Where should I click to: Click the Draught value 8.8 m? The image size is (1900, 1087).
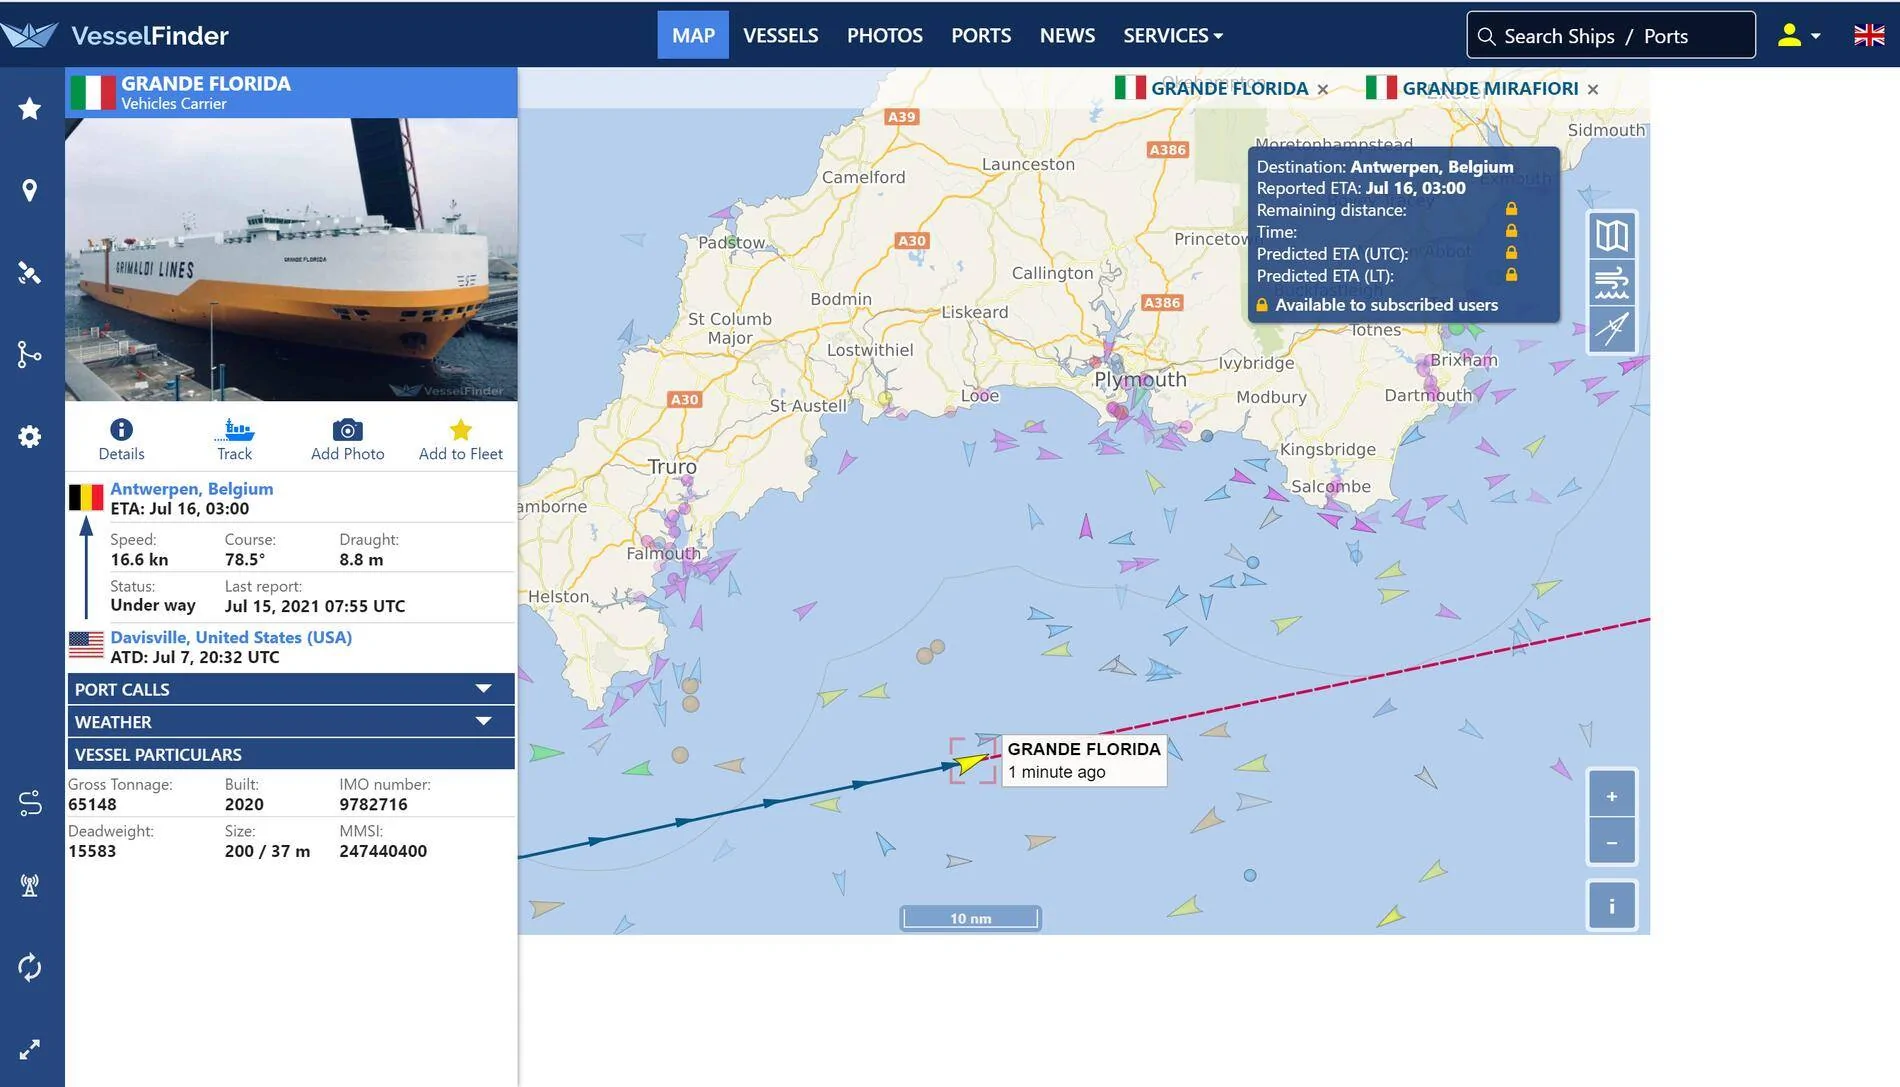click(361, 559)
